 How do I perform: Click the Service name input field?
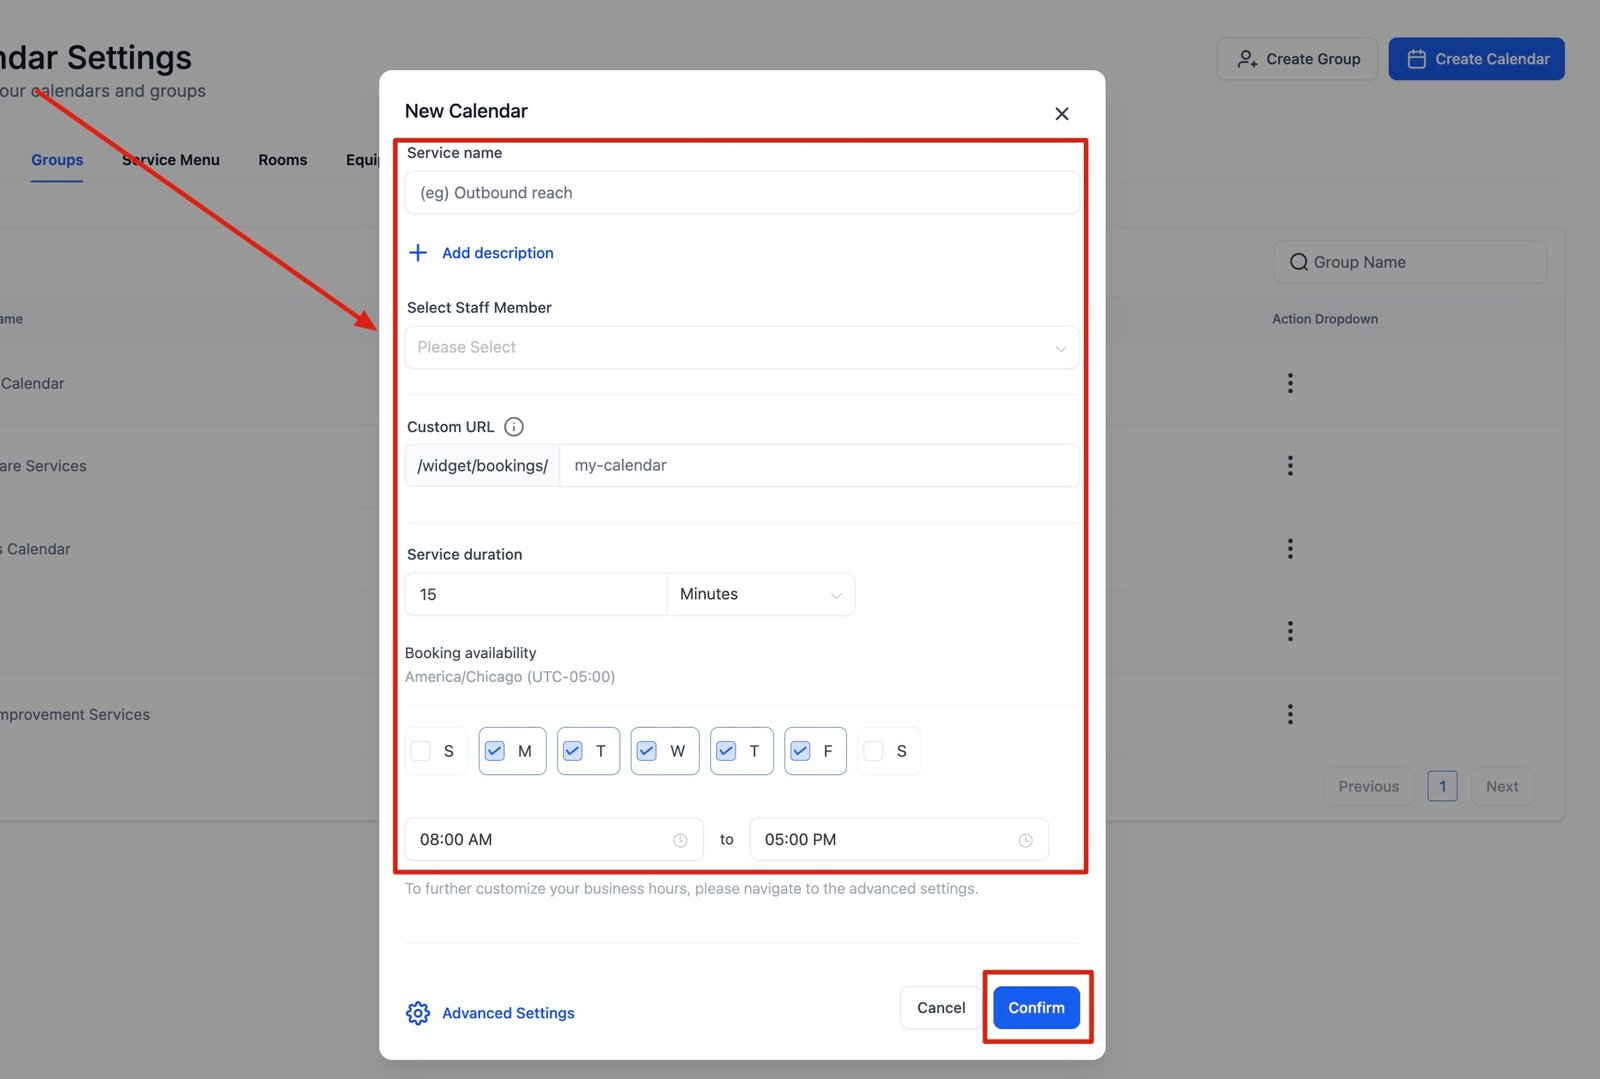[x=741, y=193]
